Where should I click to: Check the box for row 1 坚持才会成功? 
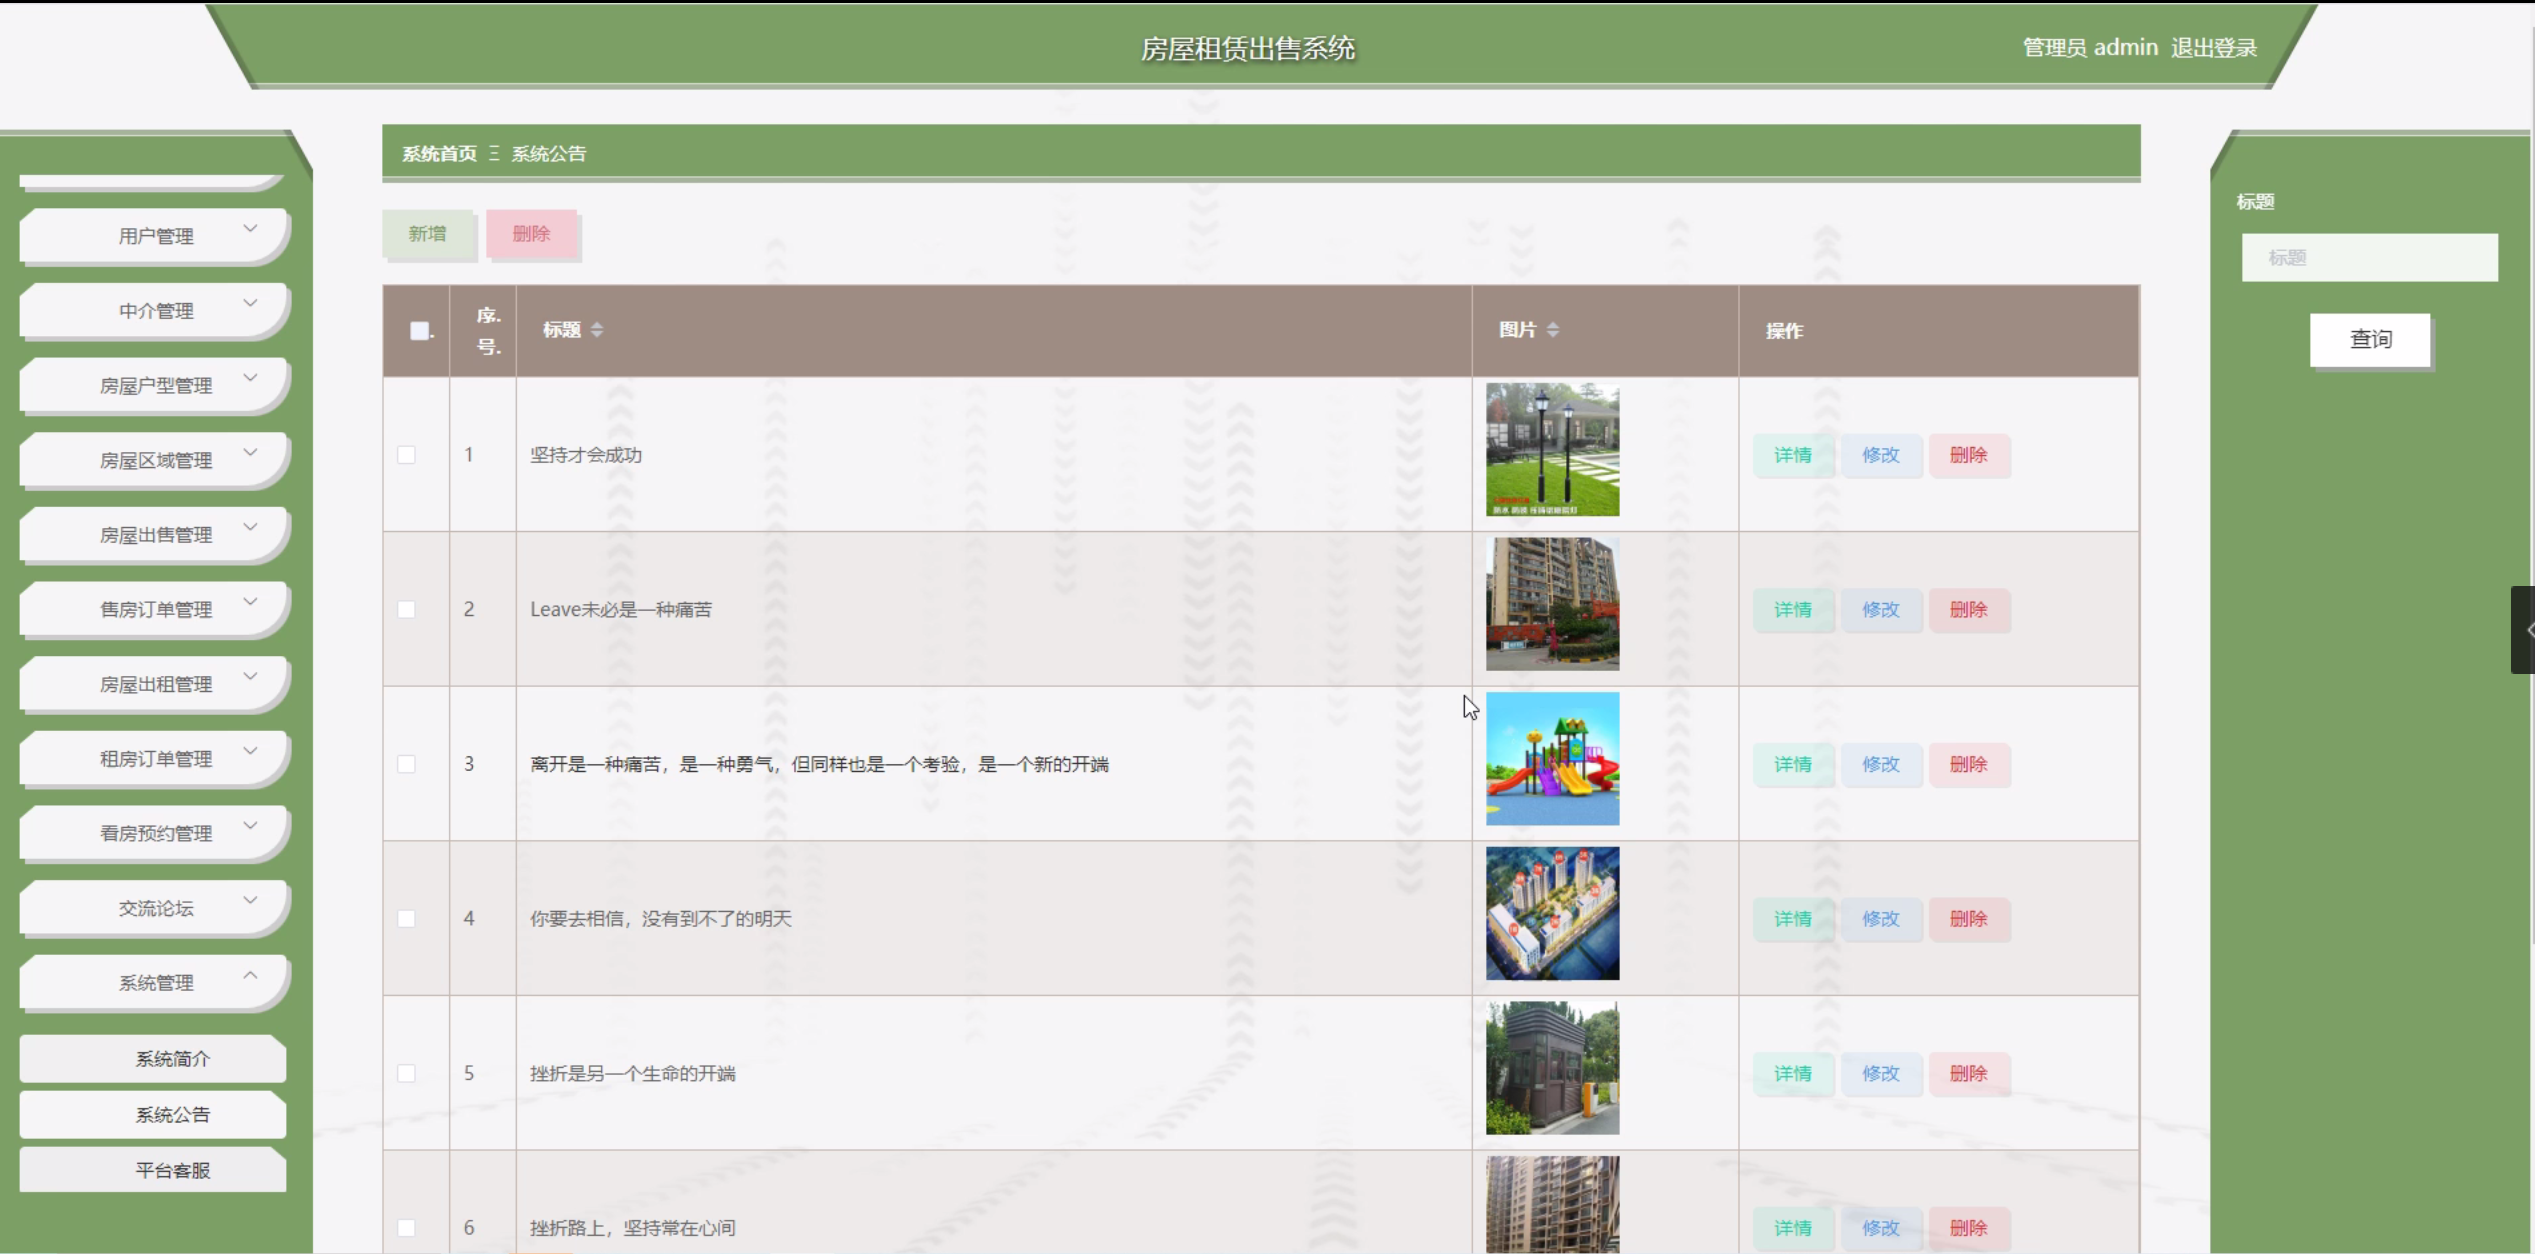(406, 455)
